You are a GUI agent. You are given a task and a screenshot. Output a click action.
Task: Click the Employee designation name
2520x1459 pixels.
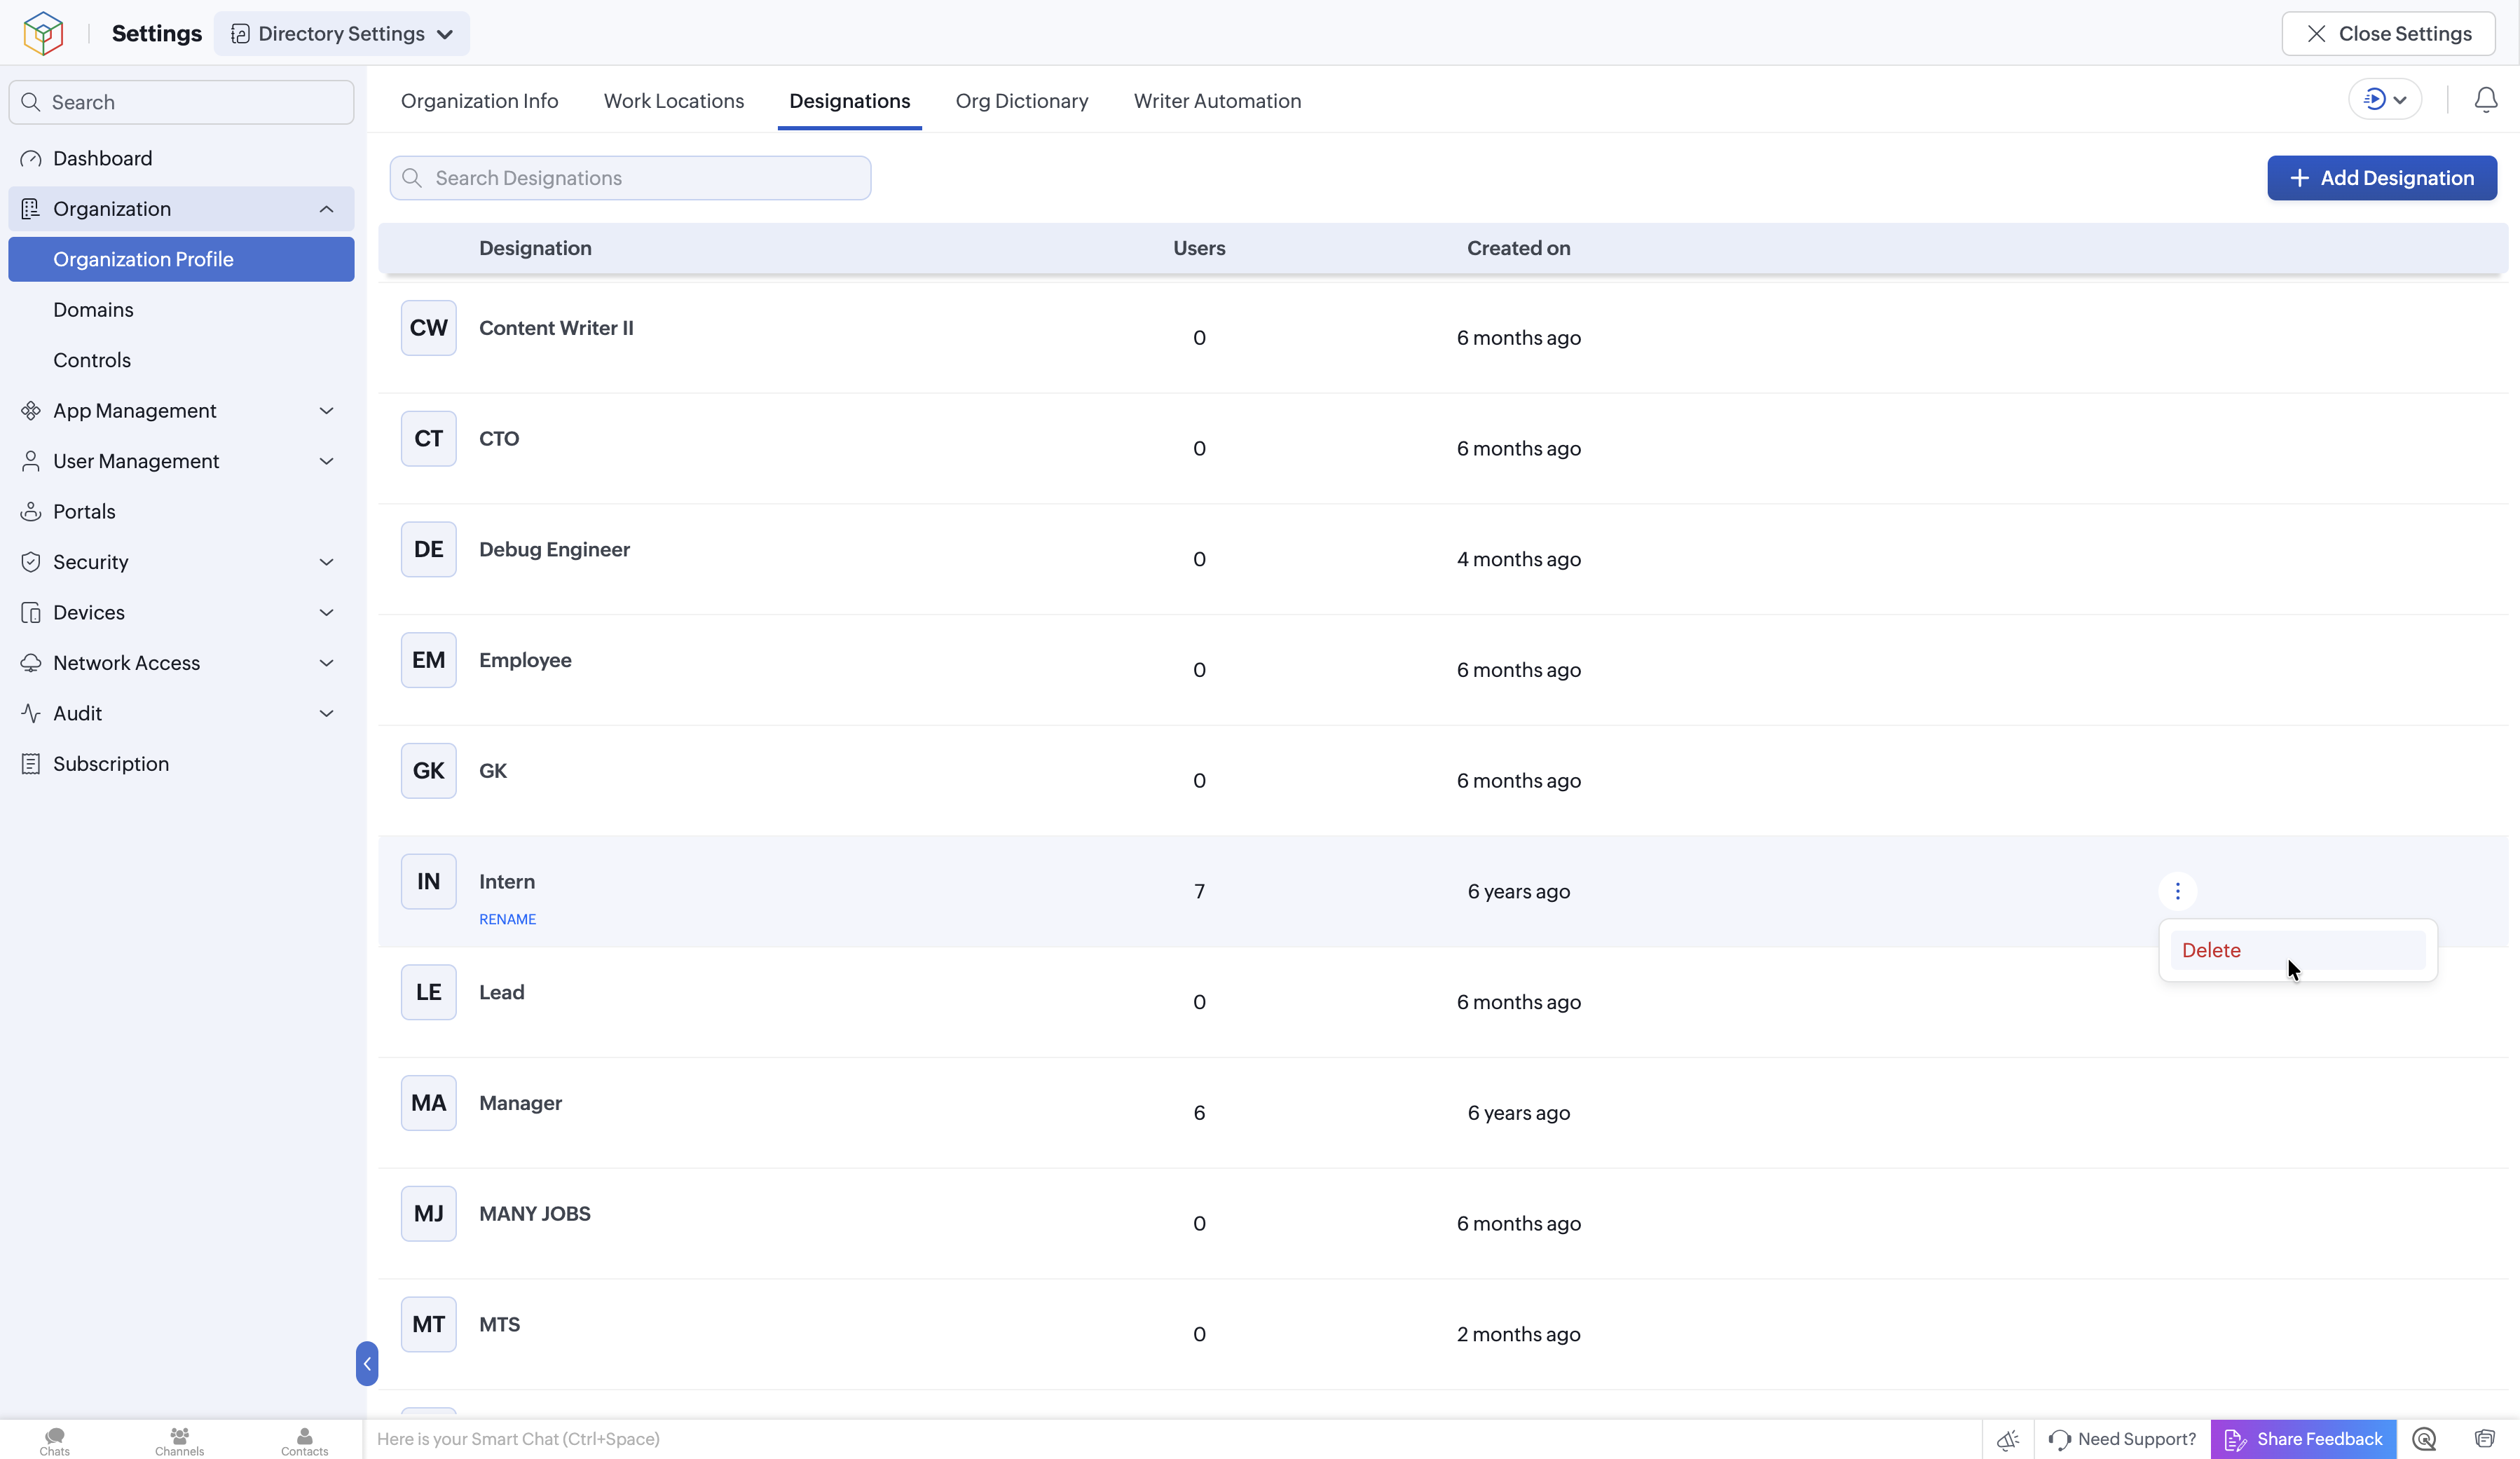tap(525, 660)
